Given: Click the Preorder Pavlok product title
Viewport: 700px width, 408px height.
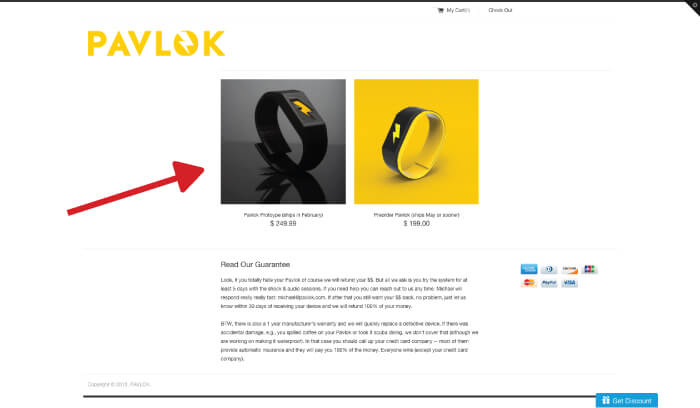Looking at the screenshot, I should tap(416, 215).
